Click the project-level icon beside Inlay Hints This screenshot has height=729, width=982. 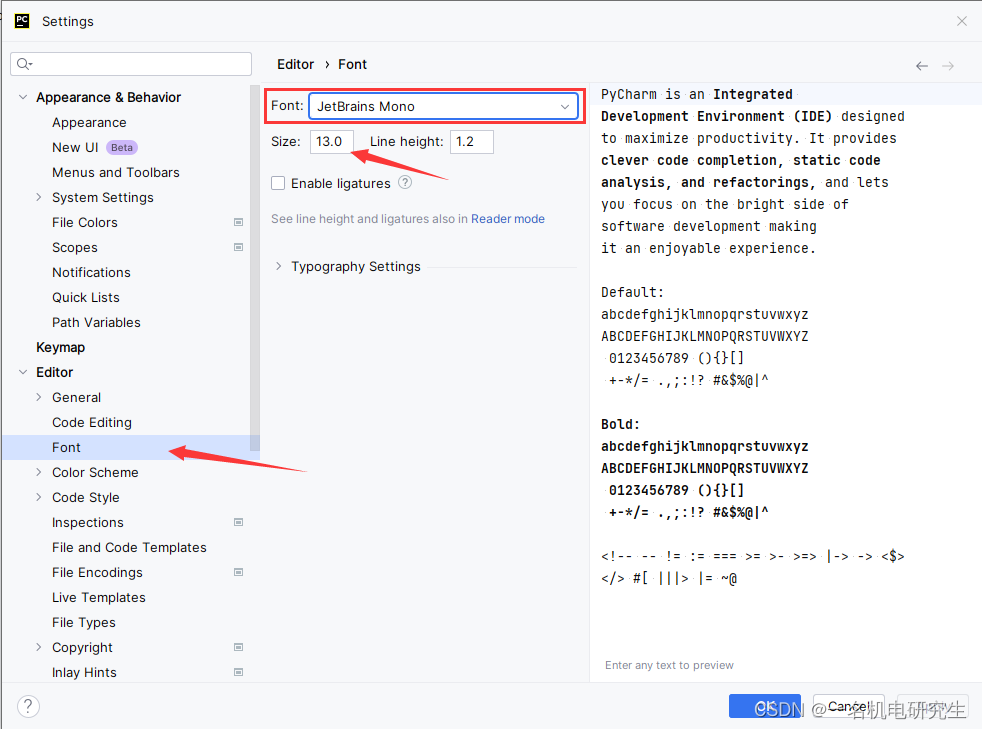click(x=239, y=672)
